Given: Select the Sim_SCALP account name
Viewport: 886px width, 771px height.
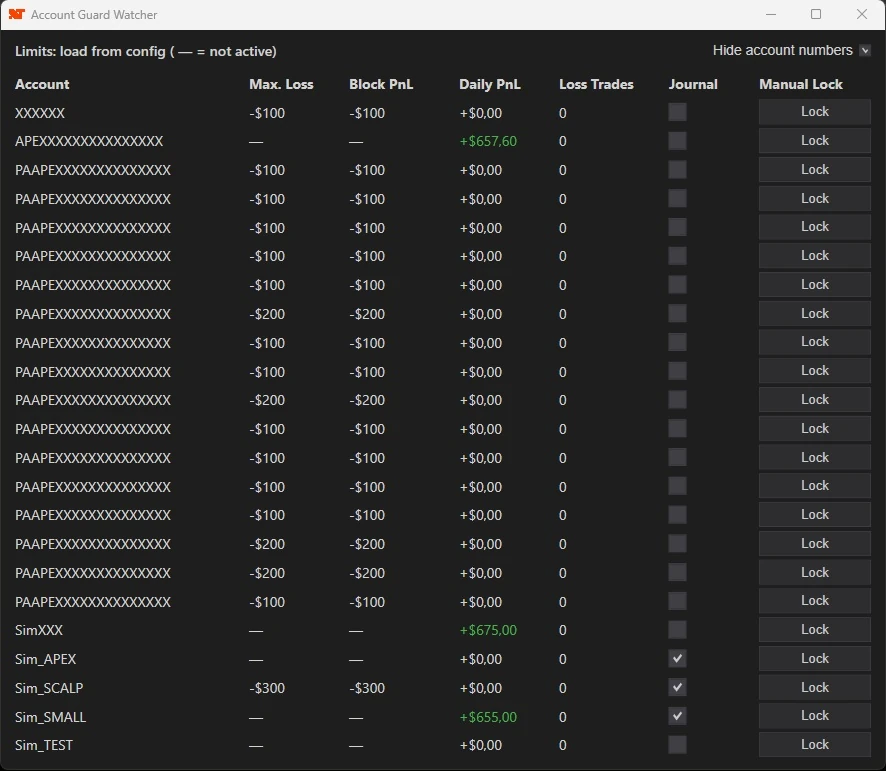Looking at the screenshot, I should [49, 688].
